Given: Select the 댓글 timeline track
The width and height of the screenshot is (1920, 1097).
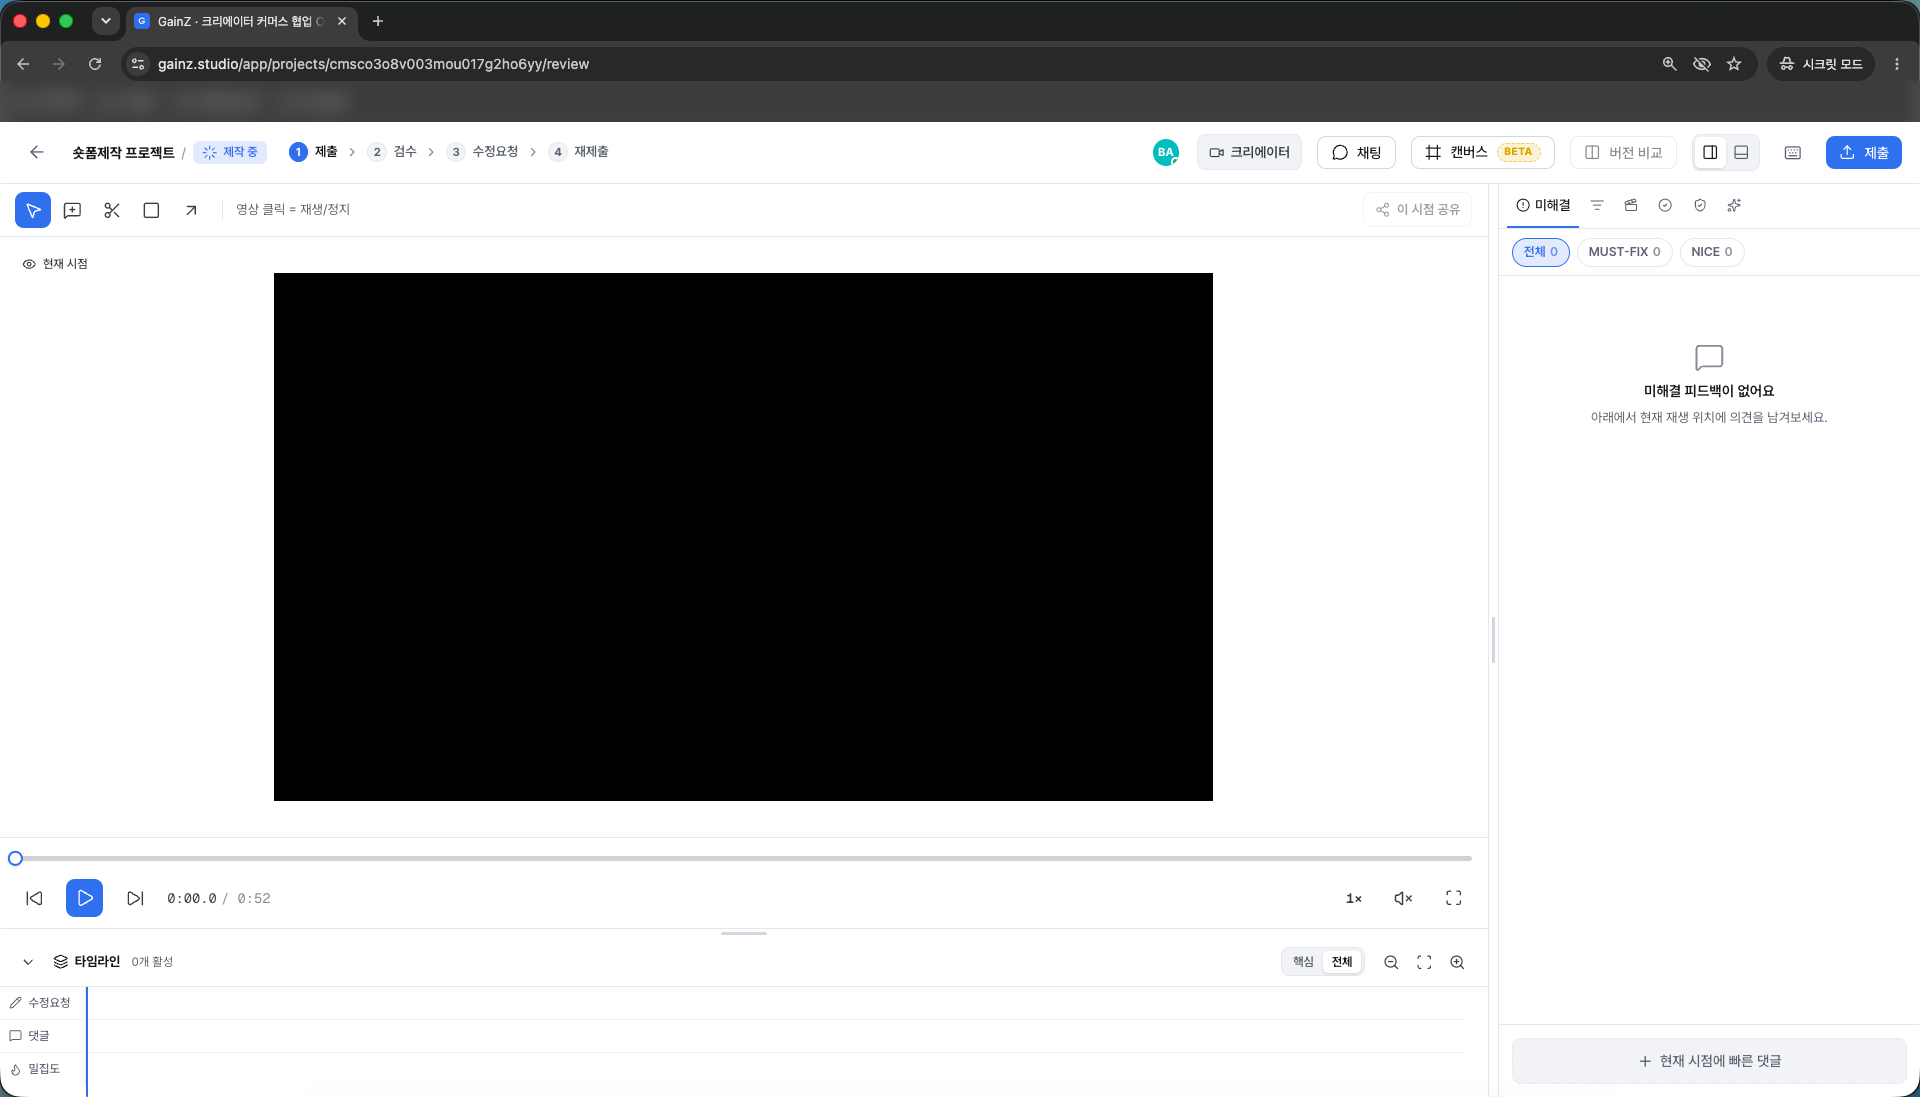Looking at the screenshot, I should click(x=30, y=1036).
